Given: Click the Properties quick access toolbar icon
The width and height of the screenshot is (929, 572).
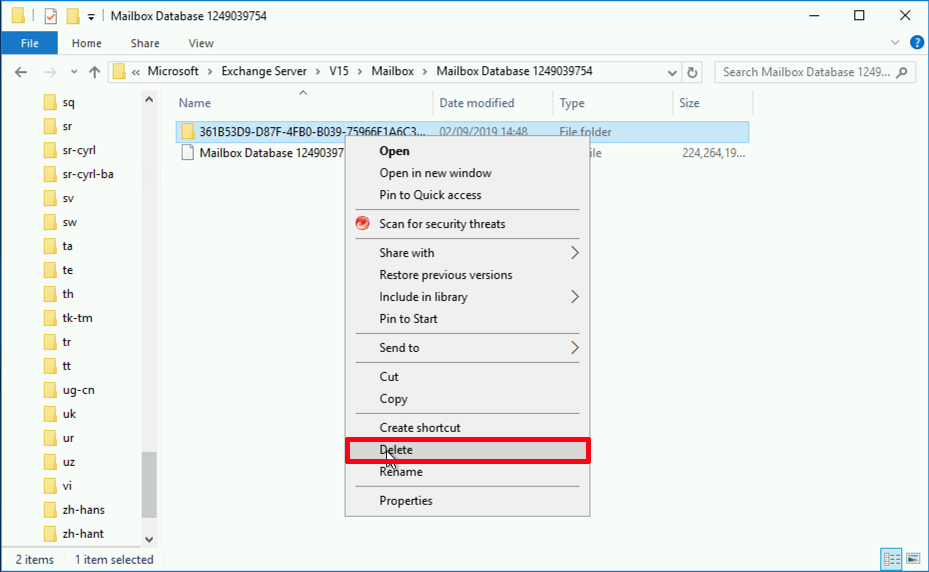Looking at the screenshot, I should point(51,16).
